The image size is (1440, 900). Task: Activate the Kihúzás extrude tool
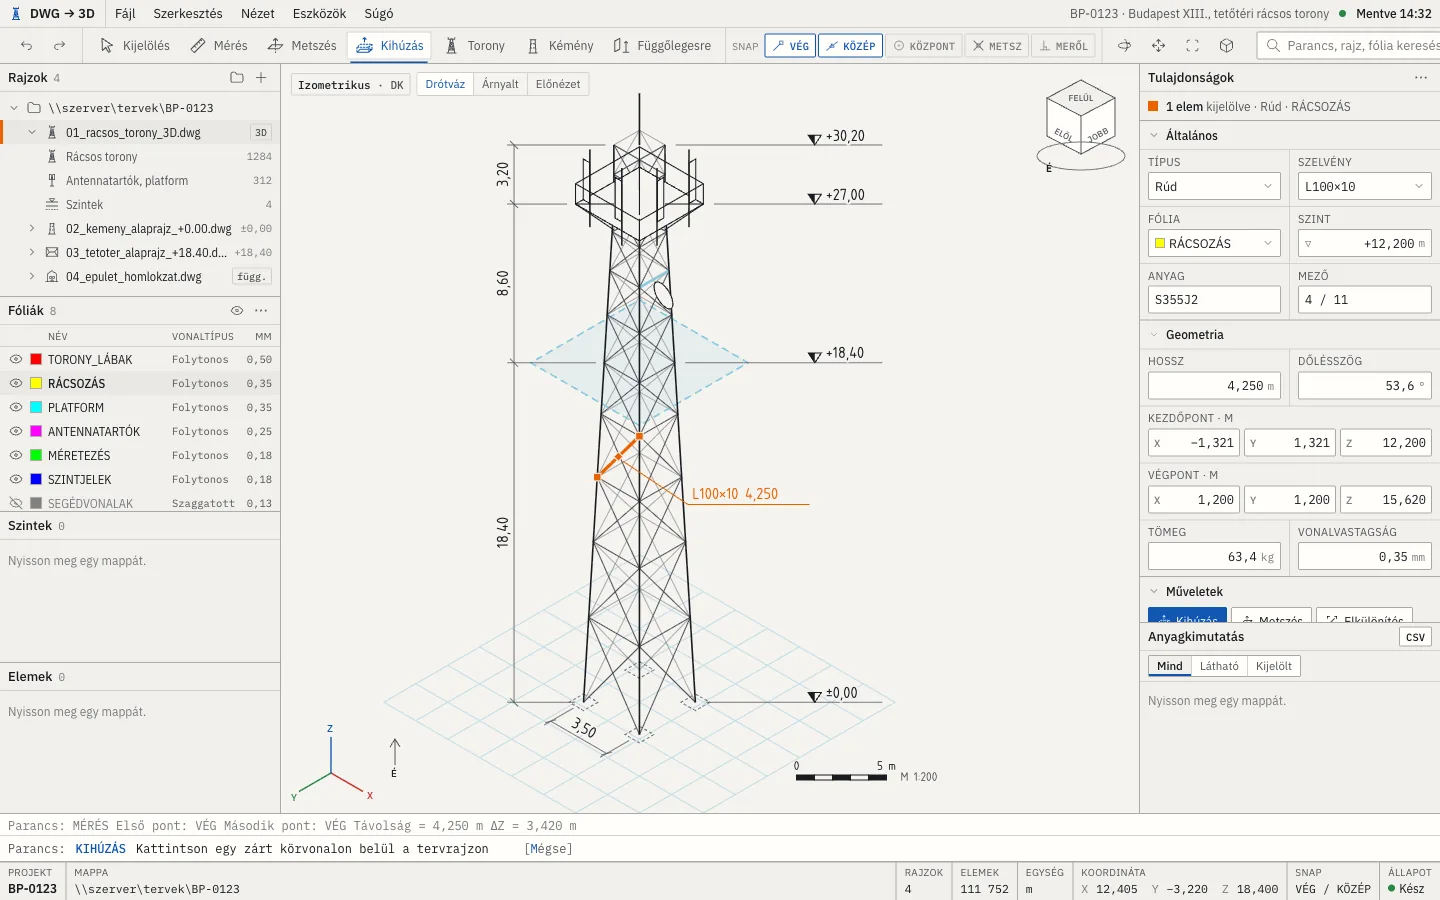(390, 46)
